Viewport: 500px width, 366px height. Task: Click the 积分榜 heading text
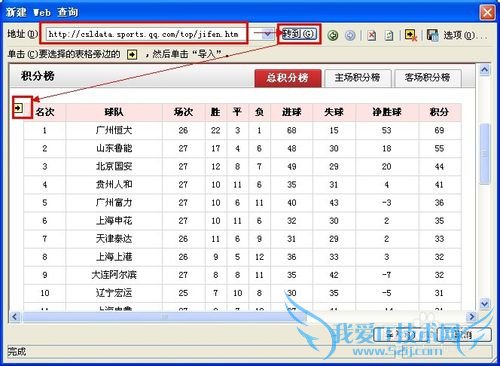(x=37, y=76)
